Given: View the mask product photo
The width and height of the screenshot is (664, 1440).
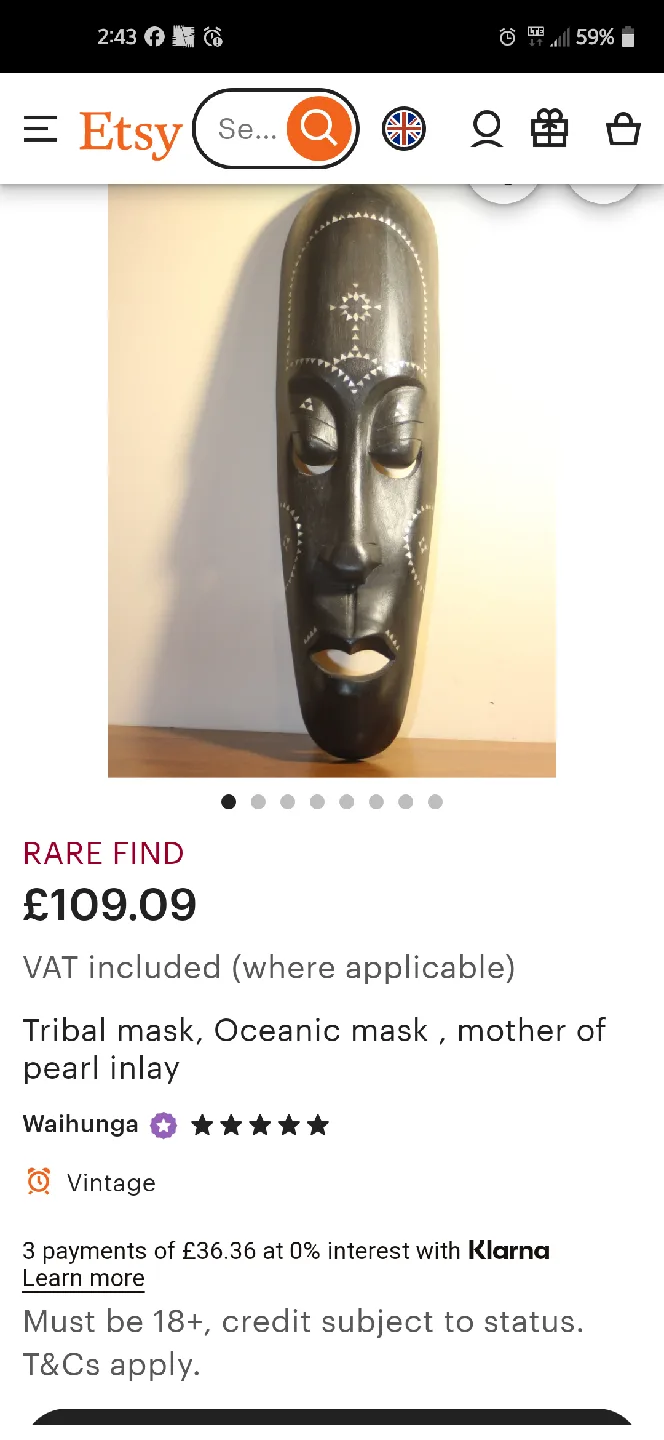Looking at the screenshot, I should (331, 480).
